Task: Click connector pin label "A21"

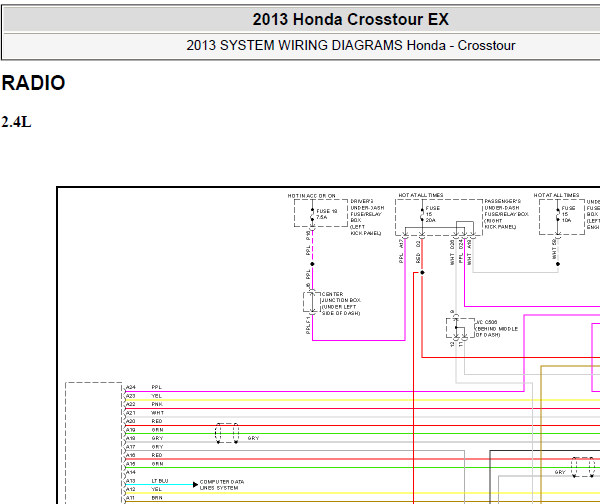Action: pyautogui.click(x=131, y=413)
